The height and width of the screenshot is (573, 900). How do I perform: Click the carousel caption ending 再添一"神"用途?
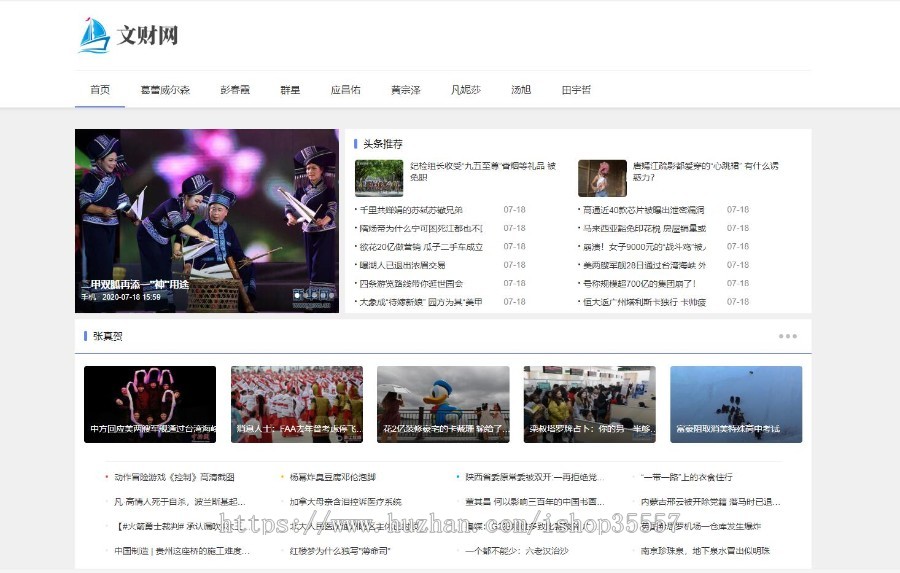tap(135, 284)
